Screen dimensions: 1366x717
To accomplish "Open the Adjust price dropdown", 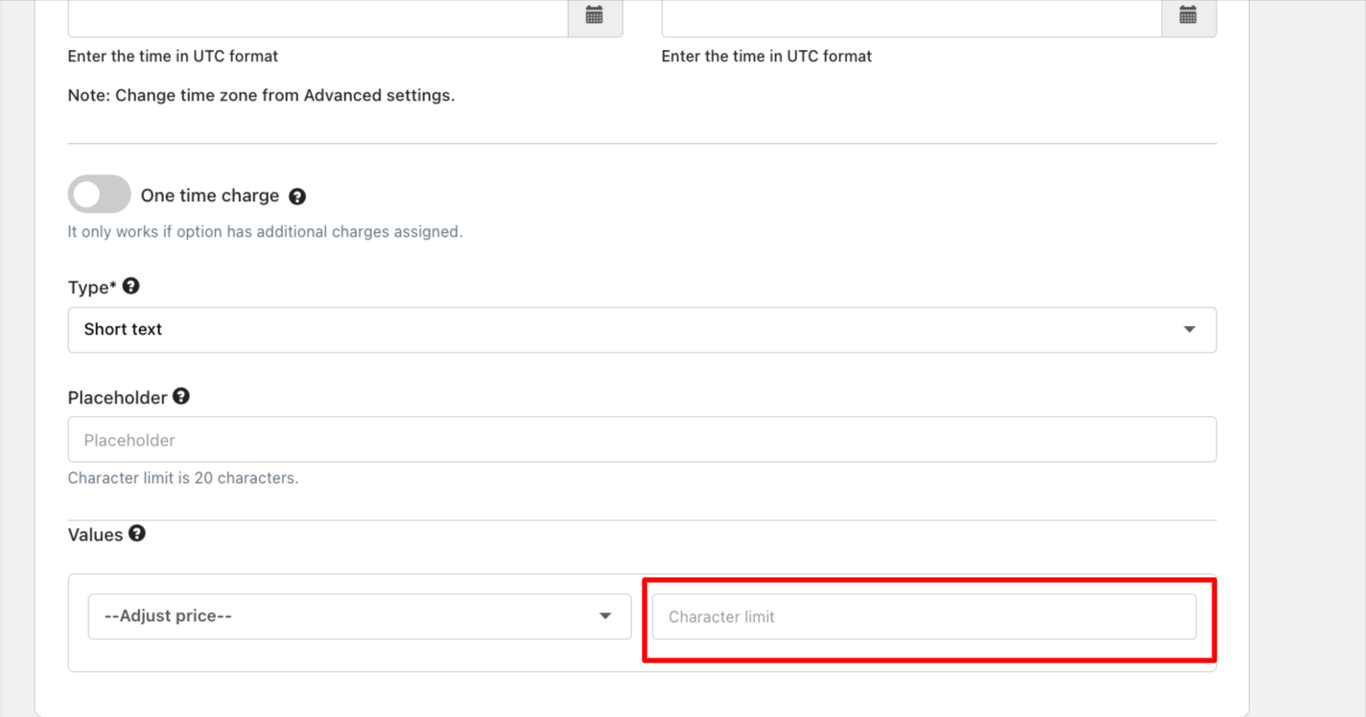I will point(360,616).
